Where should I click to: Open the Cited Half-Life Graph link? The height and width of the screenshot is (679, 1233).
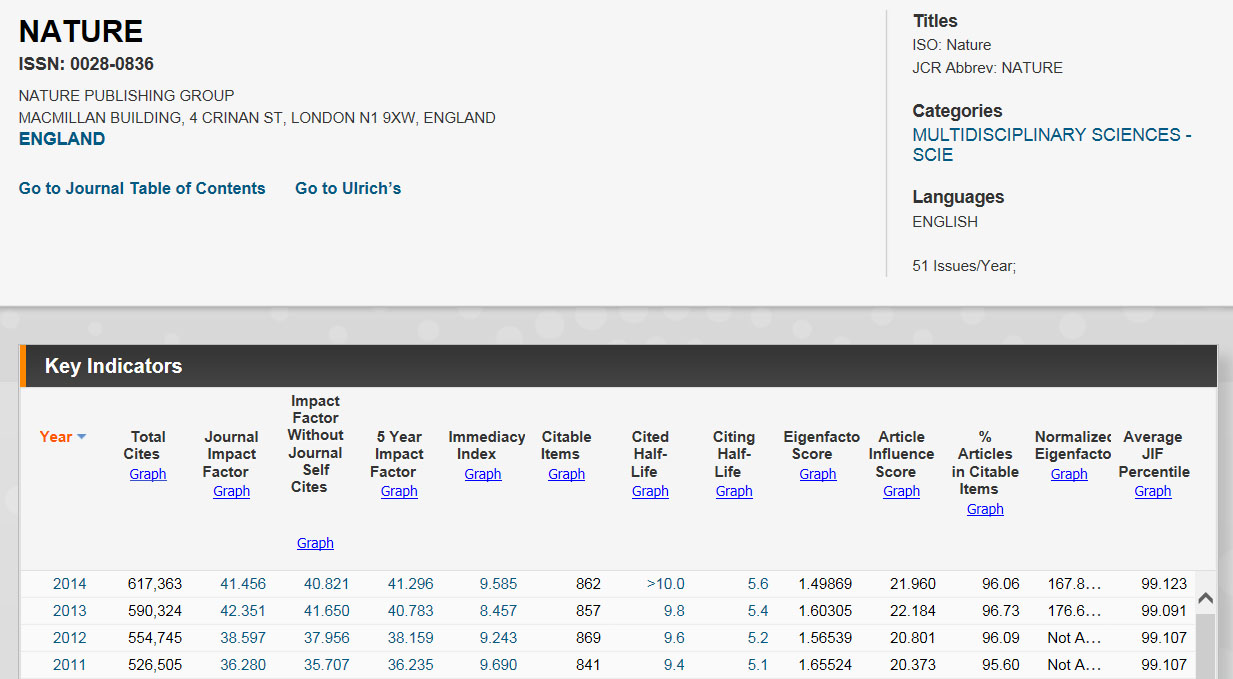coord(650,491)
